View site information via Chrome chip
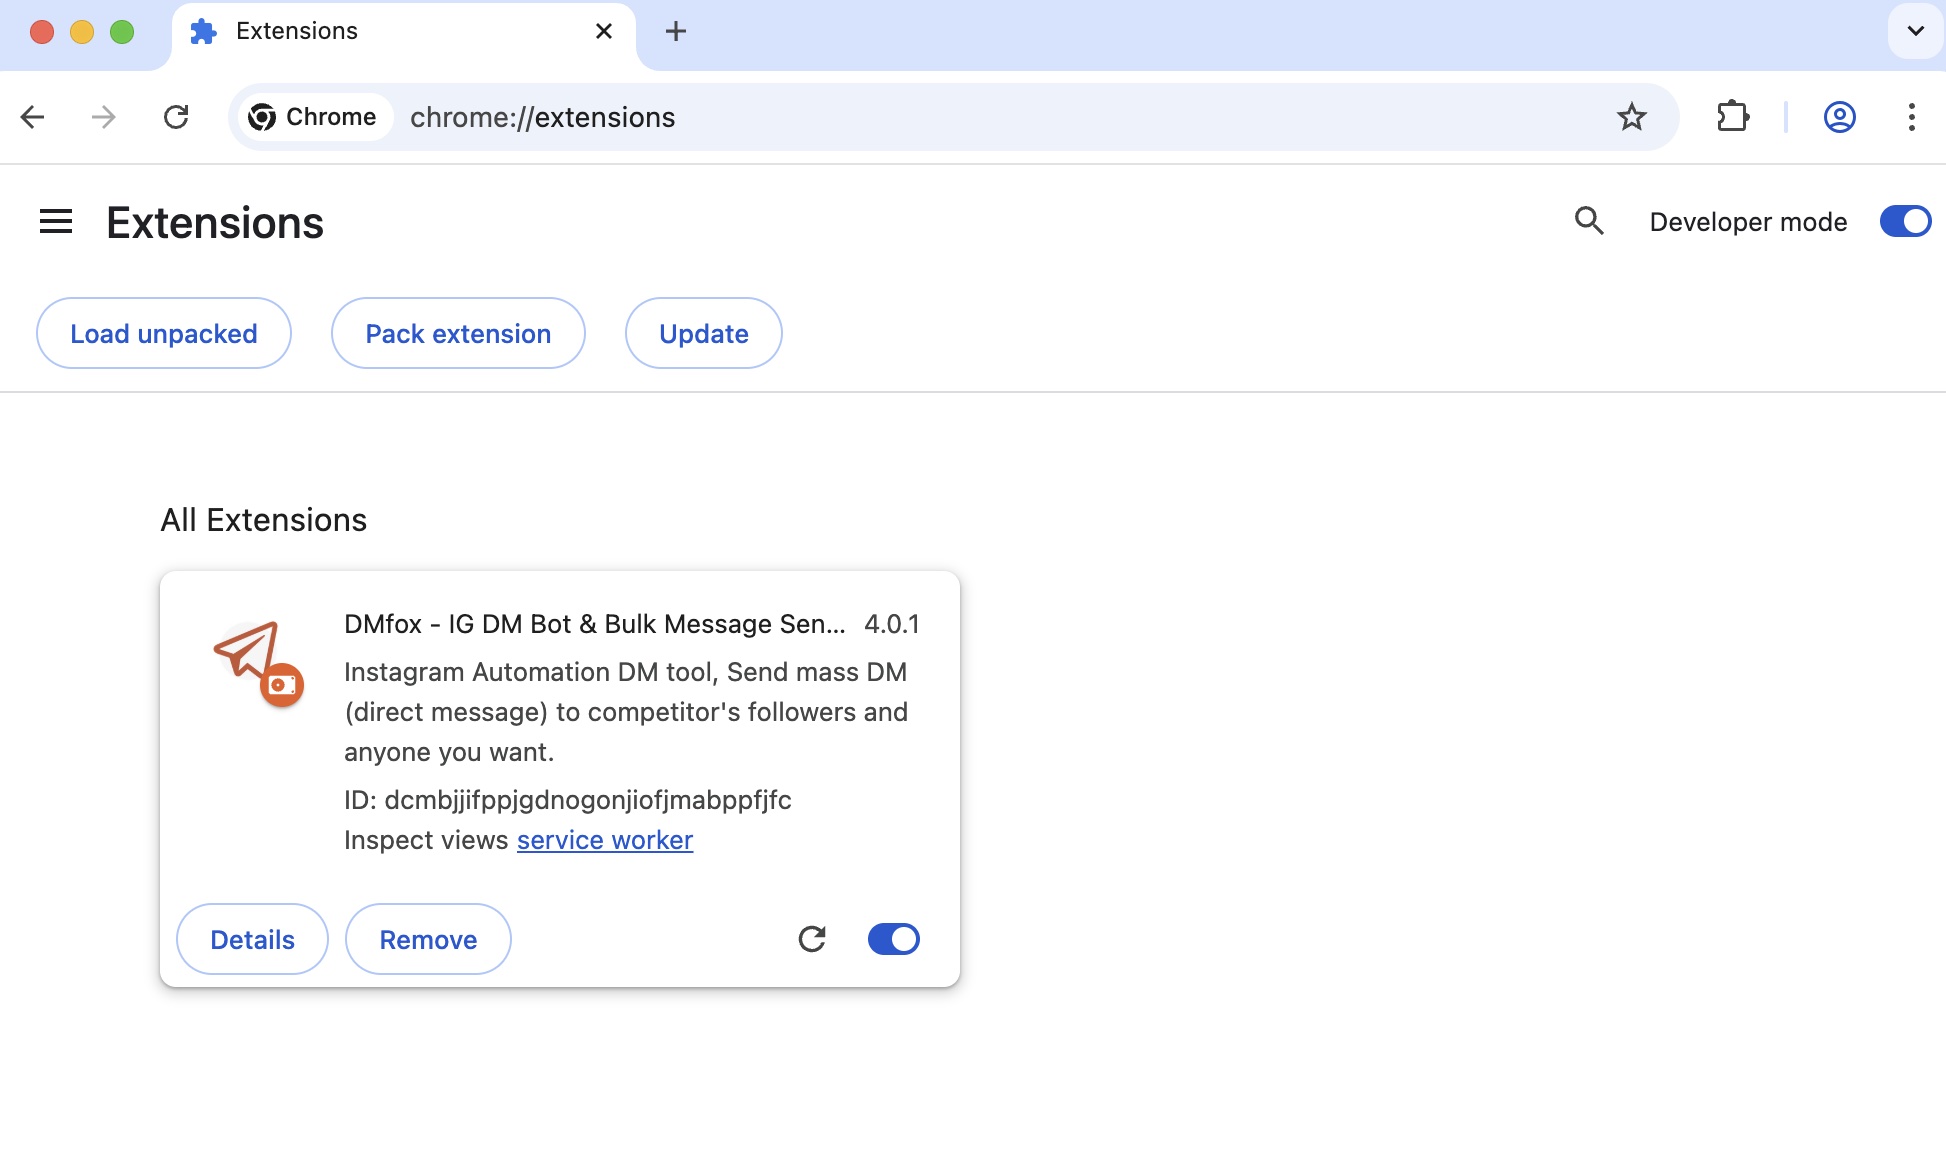The image size is (1946, 1162). [313, 117]
